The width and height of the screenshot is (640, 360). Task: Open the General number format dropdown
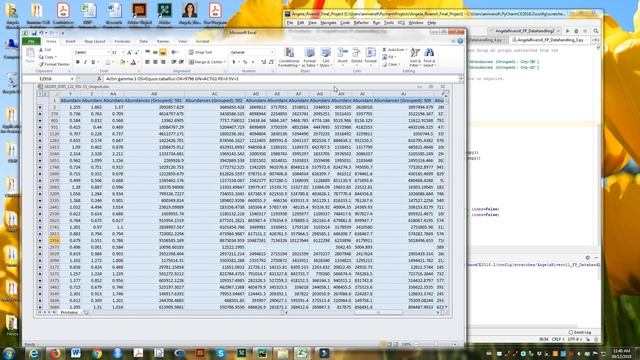point(272,52)
